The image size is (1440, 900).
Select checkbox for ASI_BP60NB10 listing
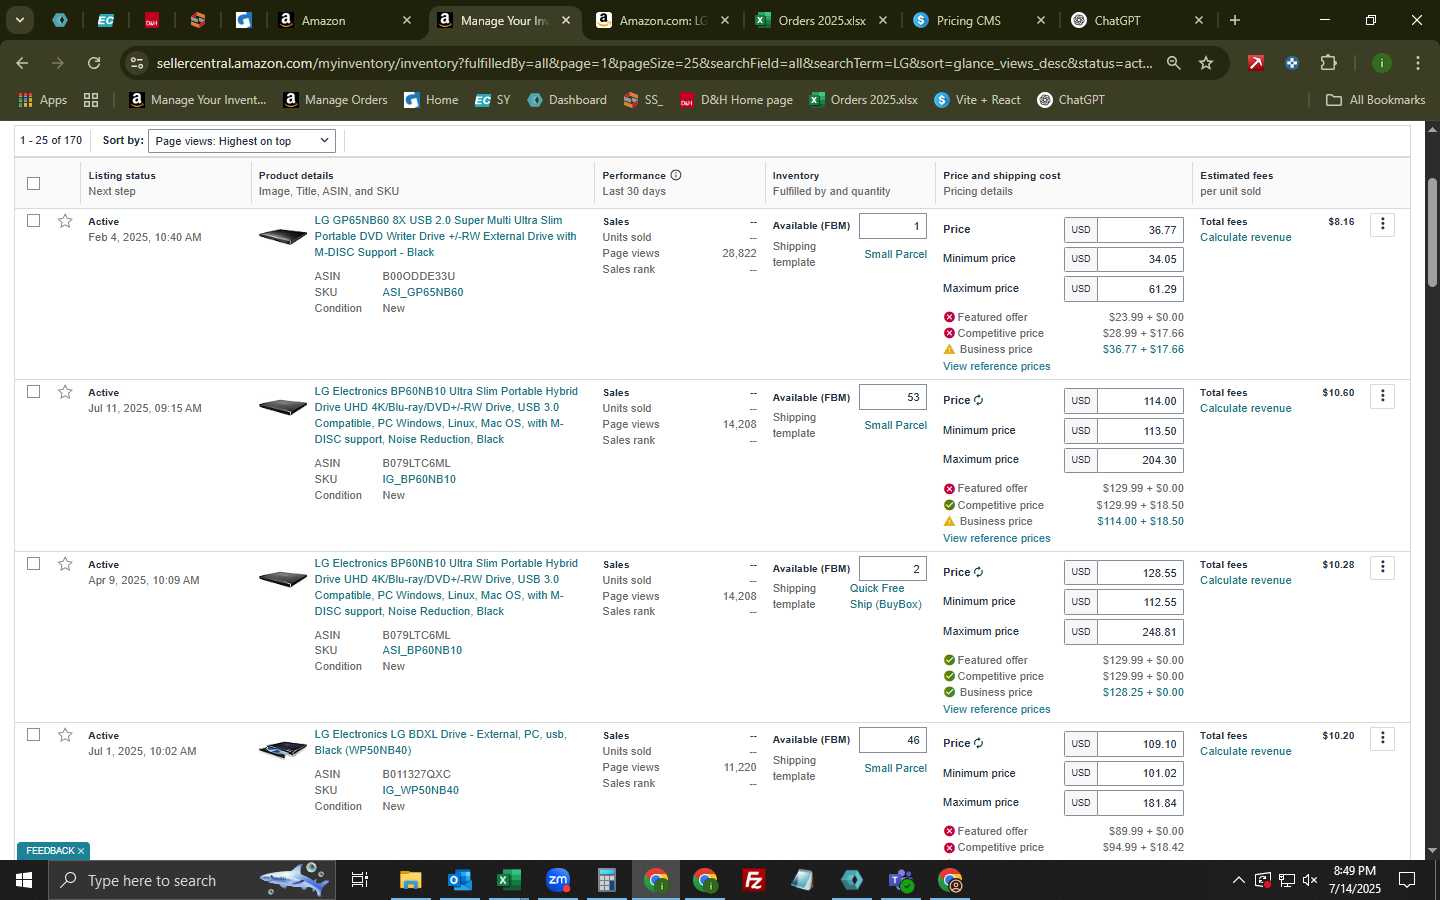coord(33,563)
